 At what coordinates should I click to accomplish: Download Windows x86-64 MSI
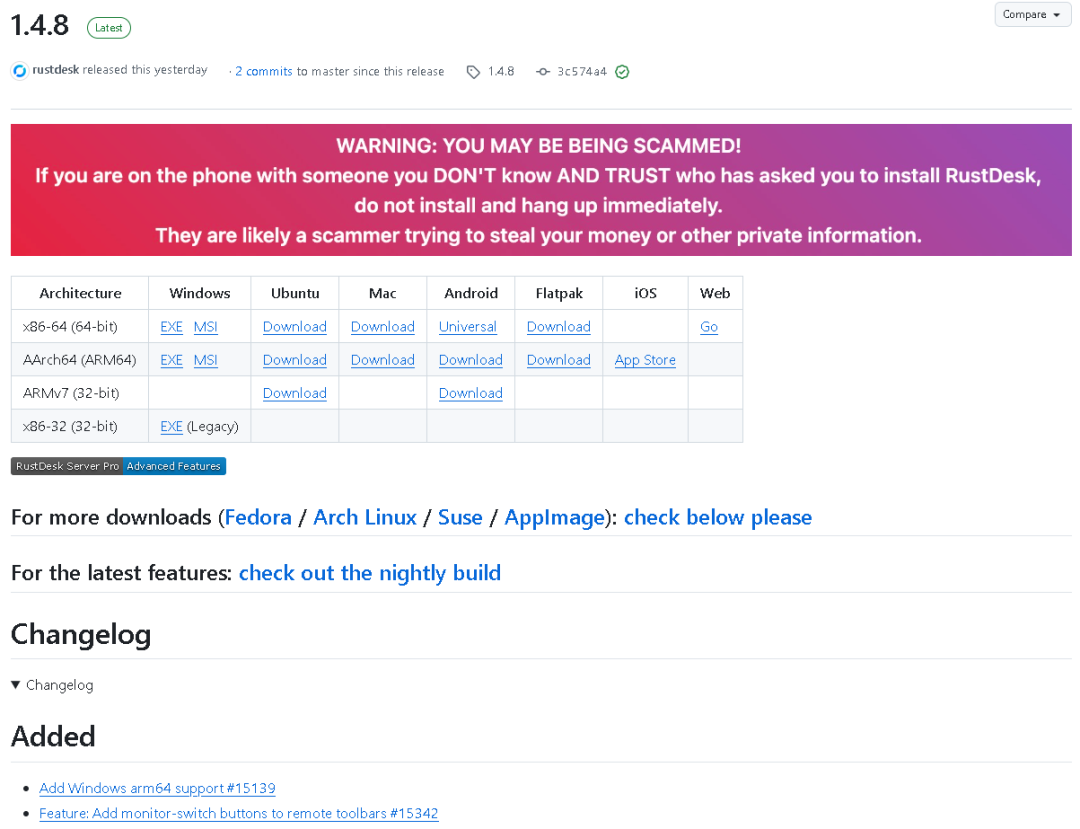tap(205, 327)
